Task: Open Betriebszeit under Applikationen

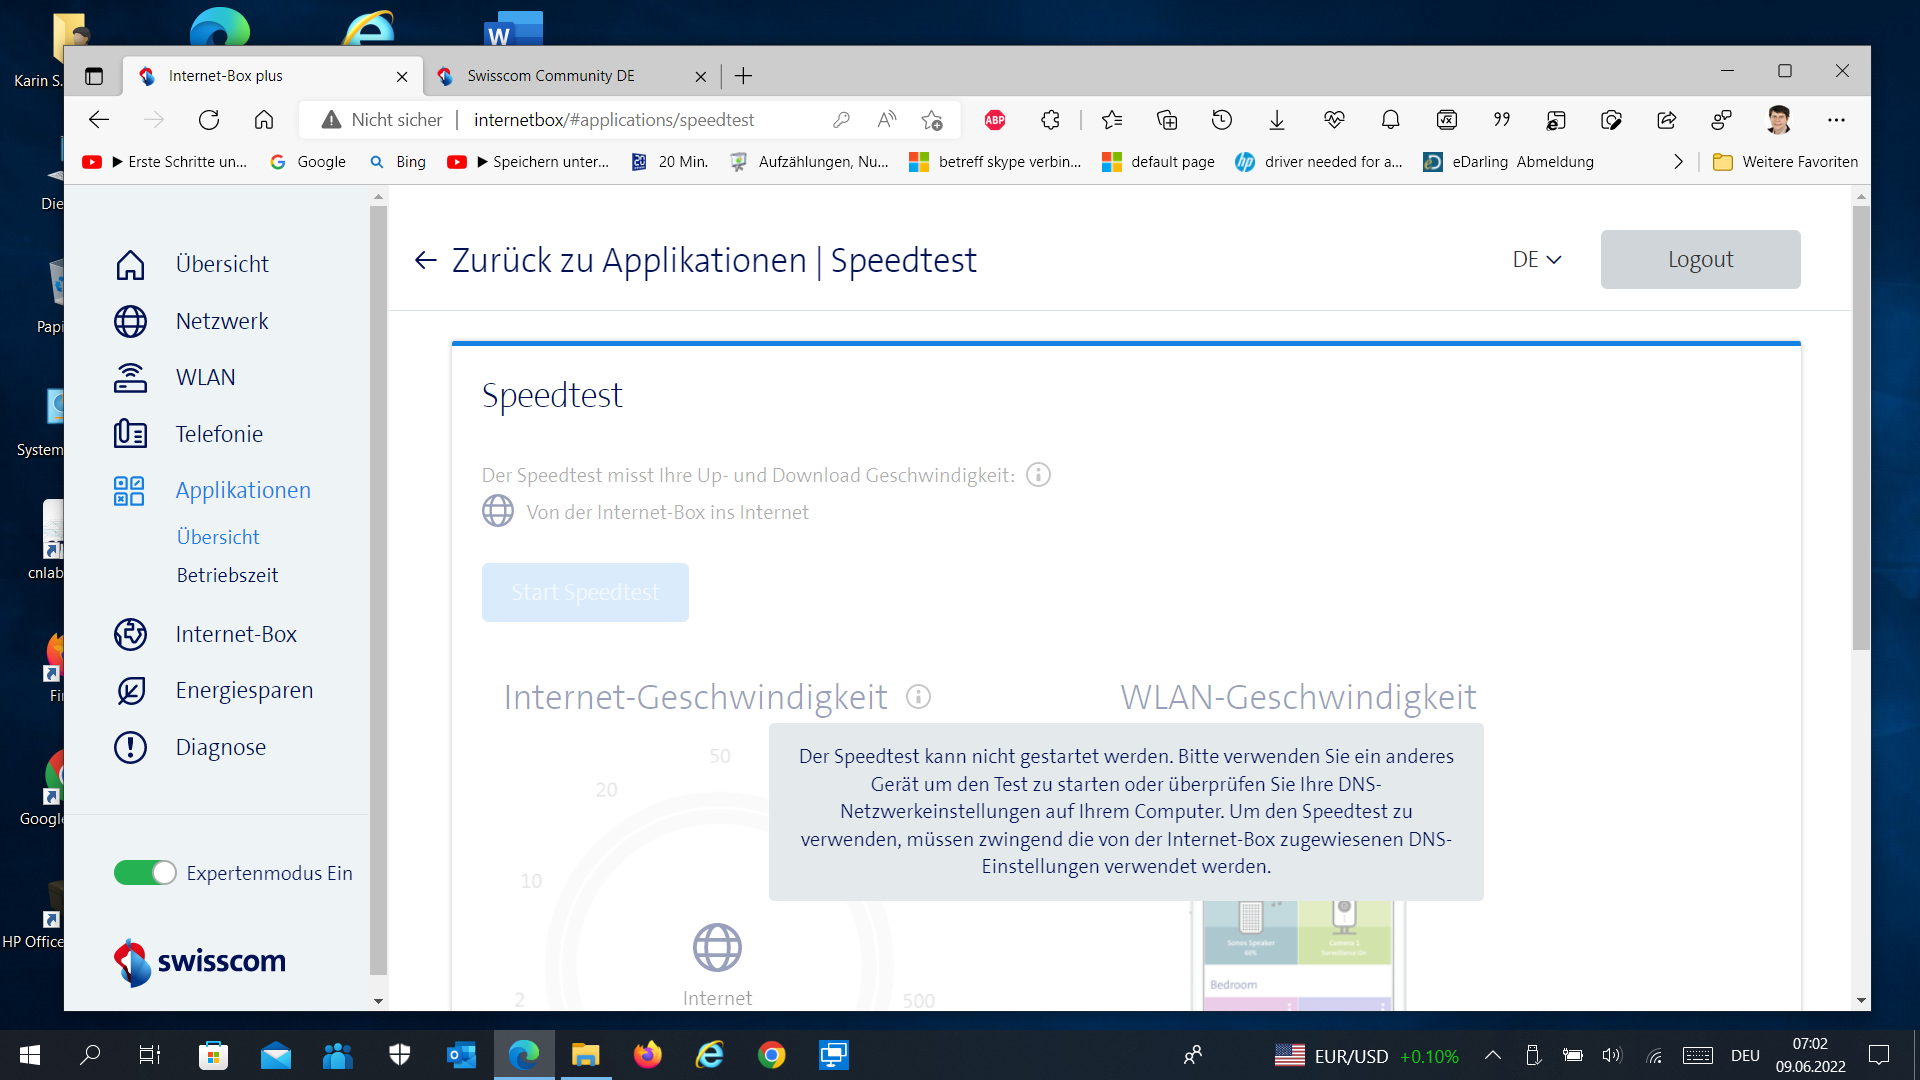Action: 227,575
